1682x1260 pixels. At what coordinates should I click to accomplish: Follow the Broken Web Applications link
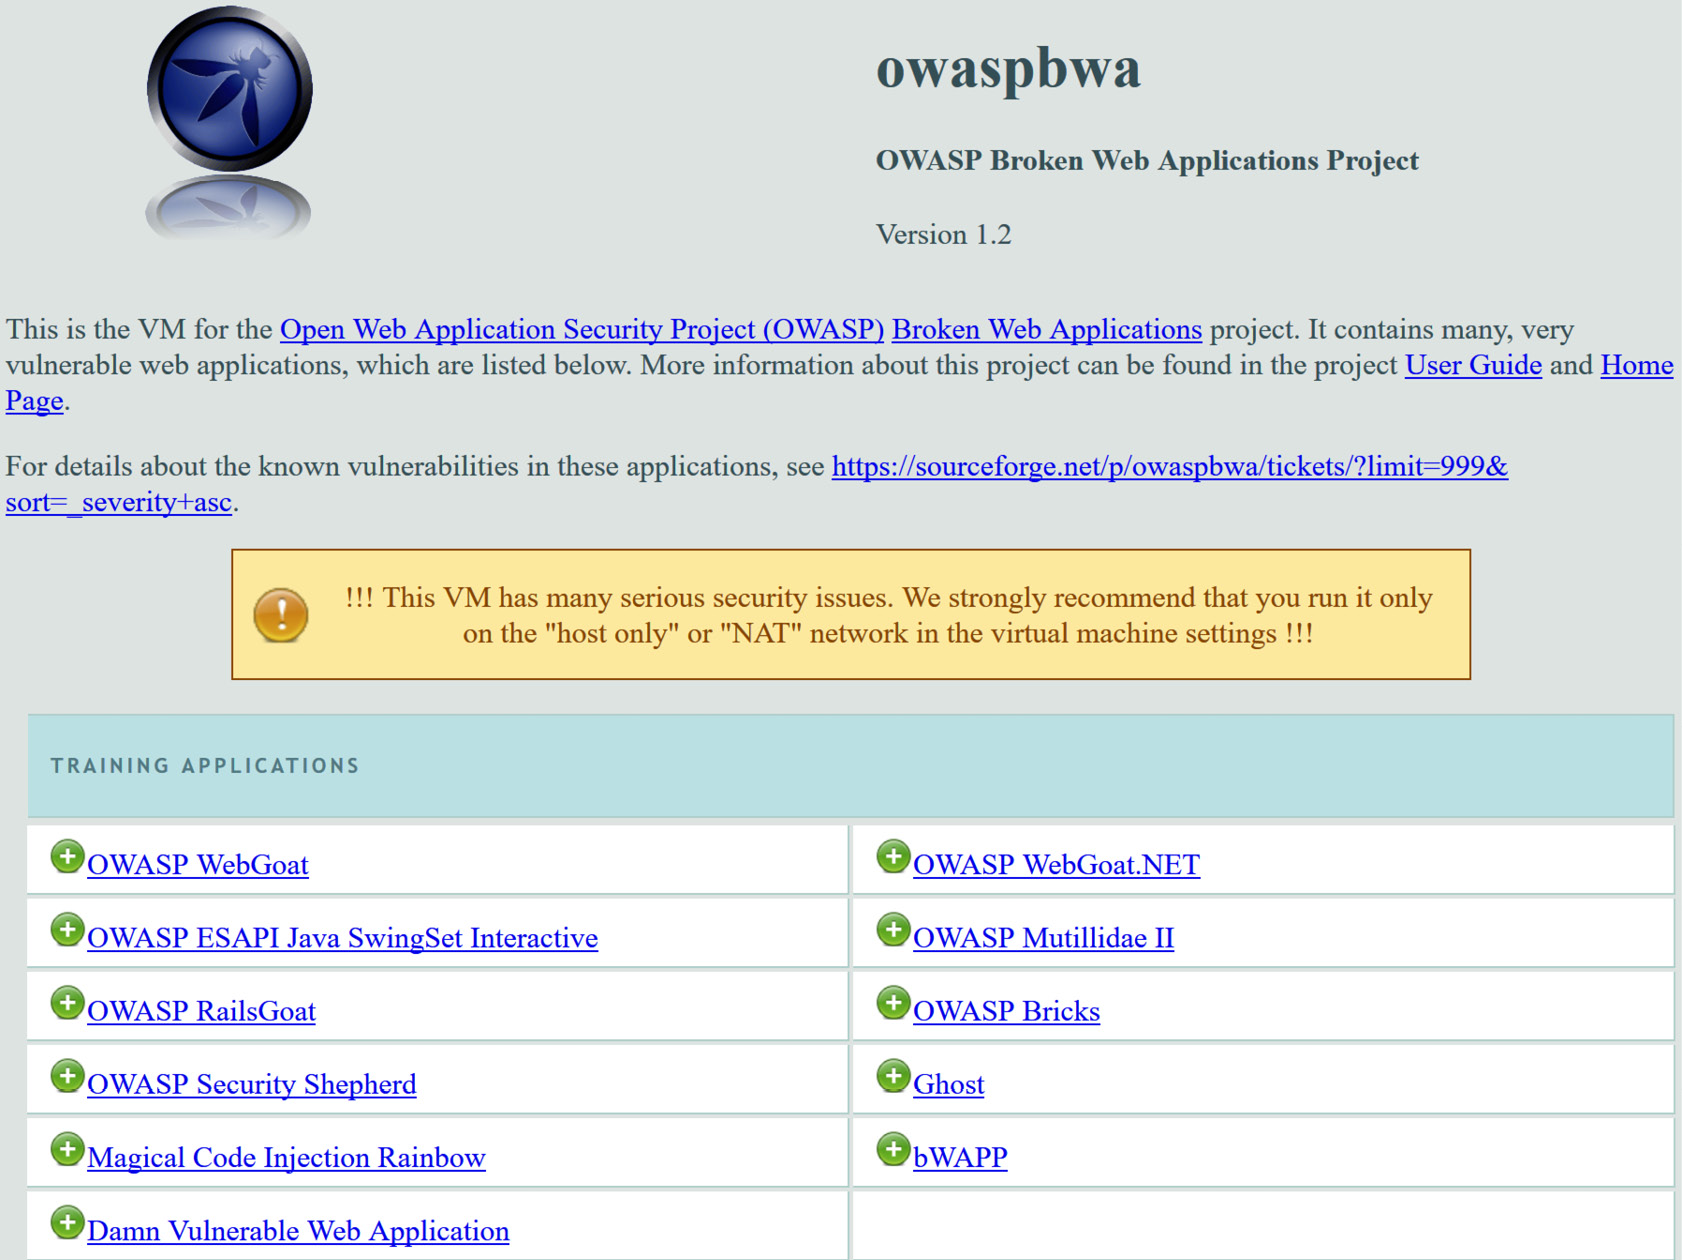coord(1047,329)
